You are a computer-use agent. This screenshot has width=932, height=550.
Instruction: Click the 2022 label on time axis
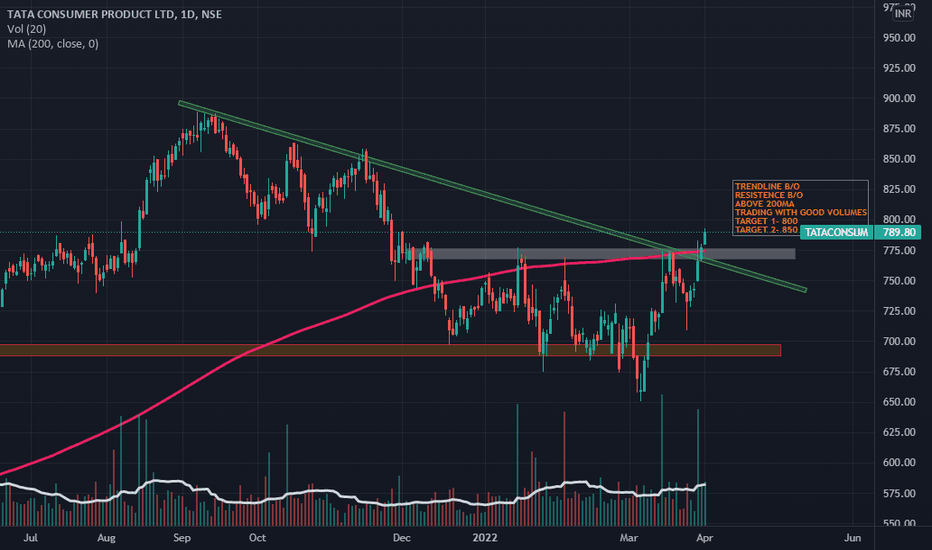pyautogui.click(x=484, y=538)
